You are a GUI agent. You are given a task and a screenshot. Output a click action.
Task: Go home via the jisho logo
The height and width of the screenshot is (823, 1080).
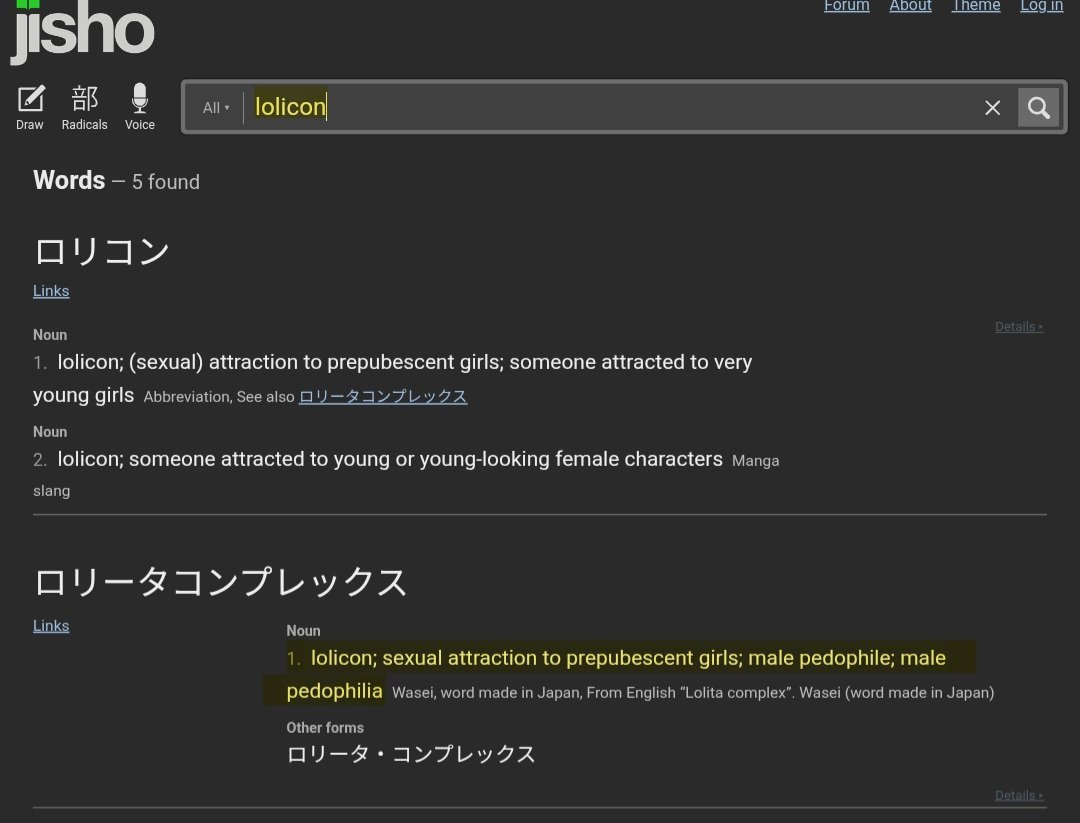point(82,31)
